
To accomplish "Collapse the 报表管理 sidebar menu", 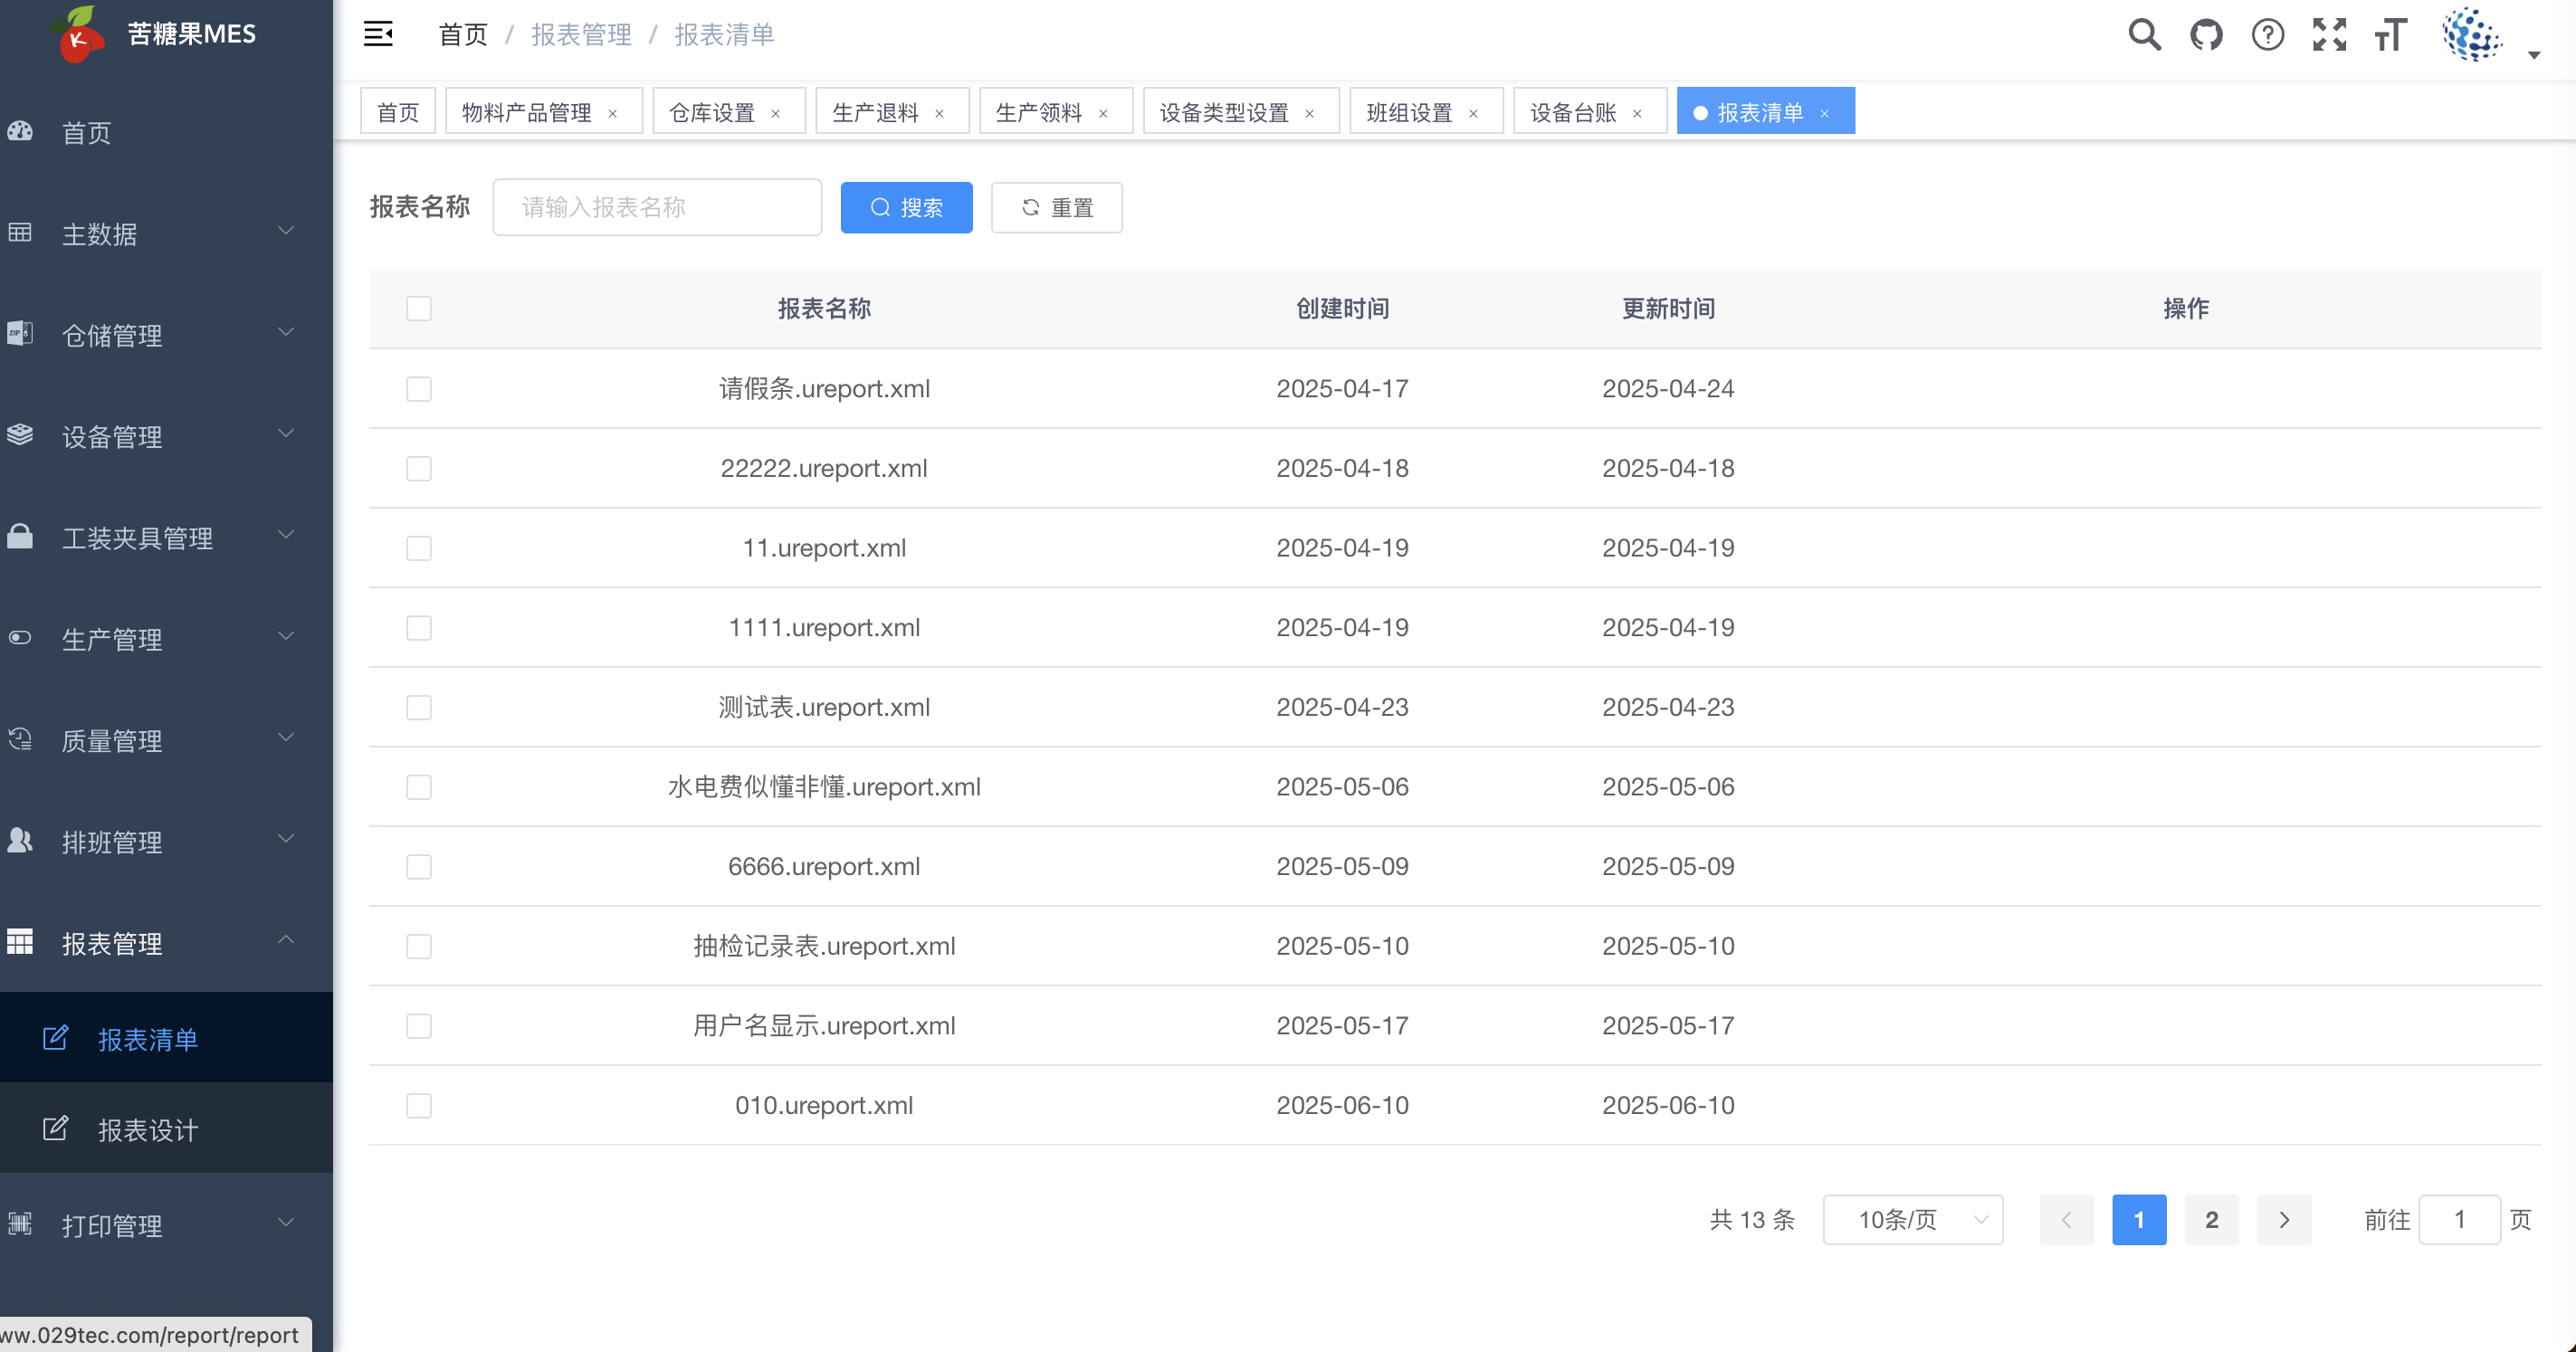I will tap(166, 943).
